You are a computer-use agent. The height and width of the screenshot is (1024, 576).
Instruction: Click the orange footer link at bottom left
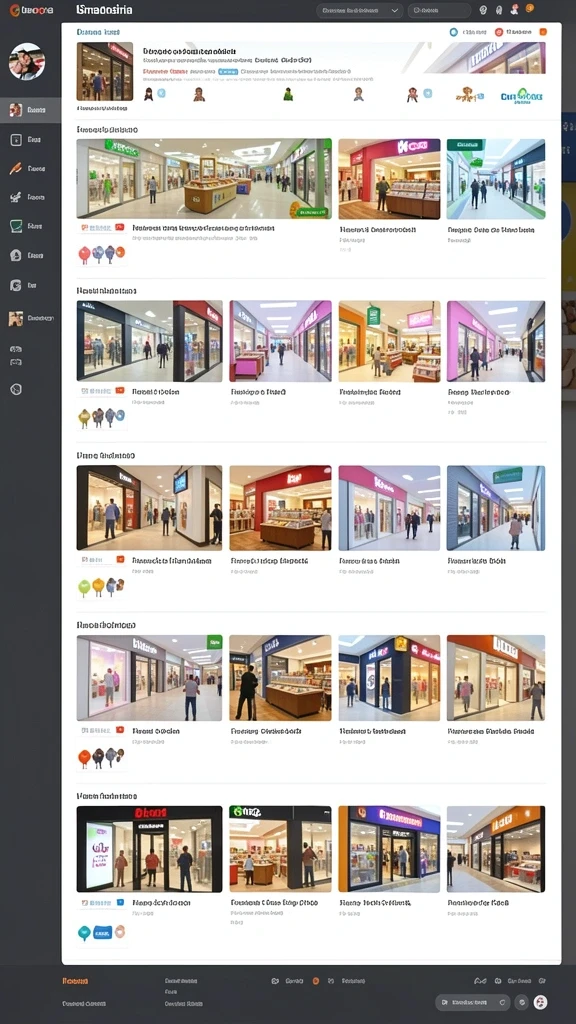(x=75, y=981)
